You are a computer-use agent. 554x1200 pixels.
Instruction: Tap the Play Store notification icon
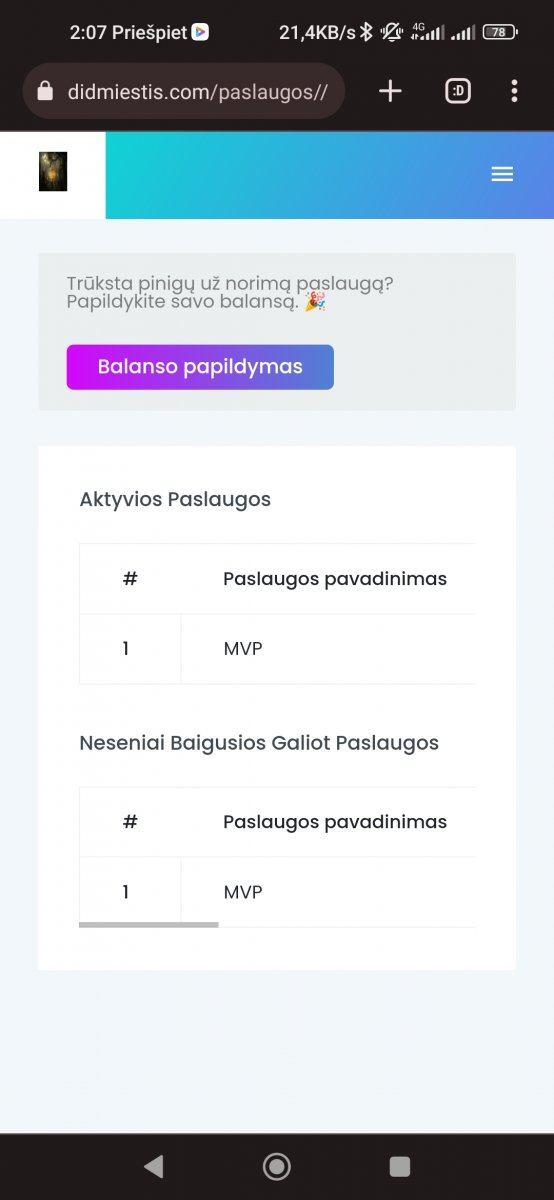click(x=201, y=32)
